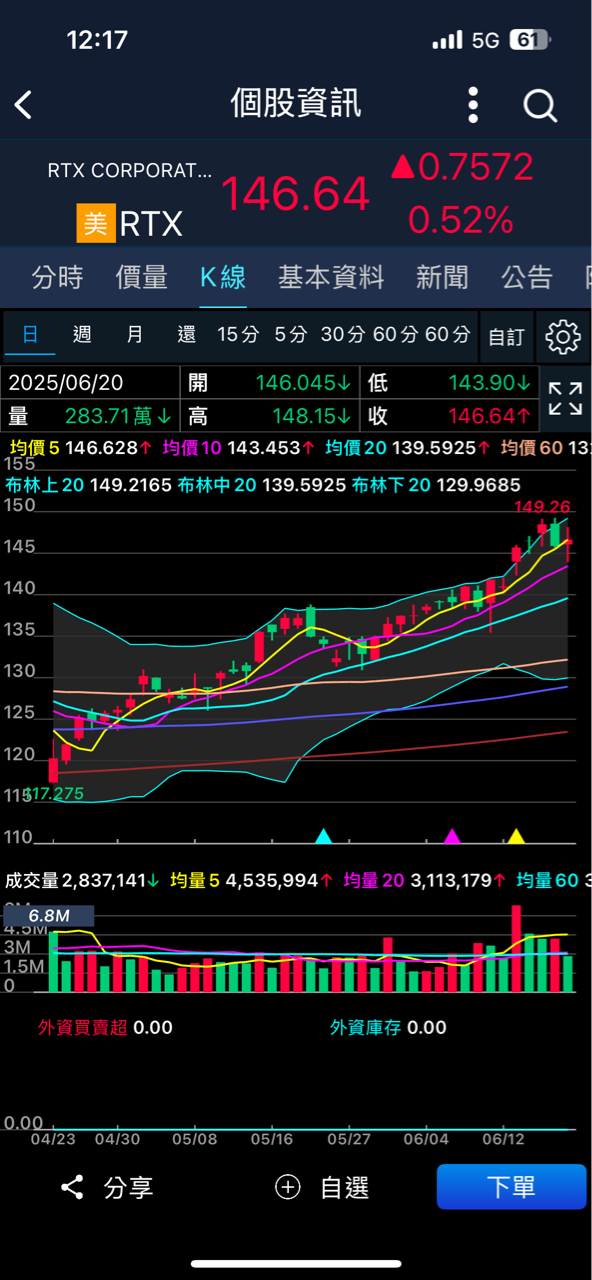Image resolution: width=592 pixels, height=1280 pixels.
Task: Tap the 個股資訊 page title
Action: click(296, 103)
